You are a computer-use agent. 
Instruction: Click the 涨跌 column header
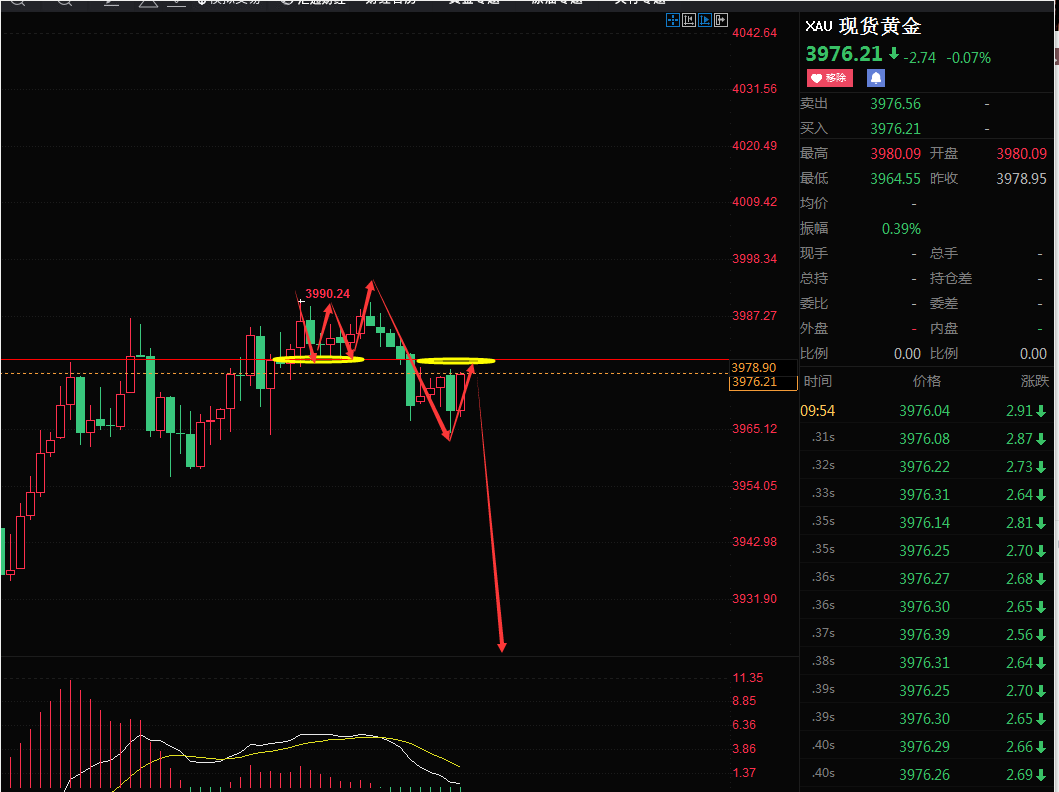1035,381
